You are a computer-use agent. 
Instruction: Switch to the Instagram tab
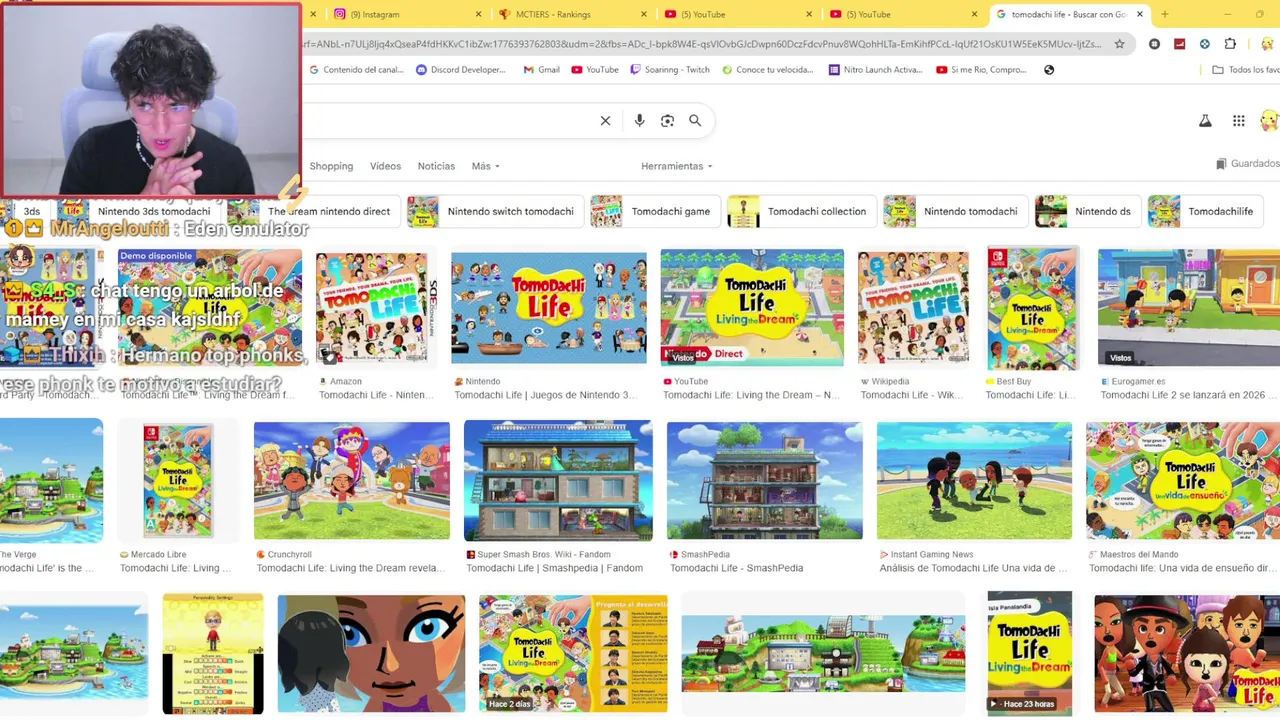pos(400,14)
